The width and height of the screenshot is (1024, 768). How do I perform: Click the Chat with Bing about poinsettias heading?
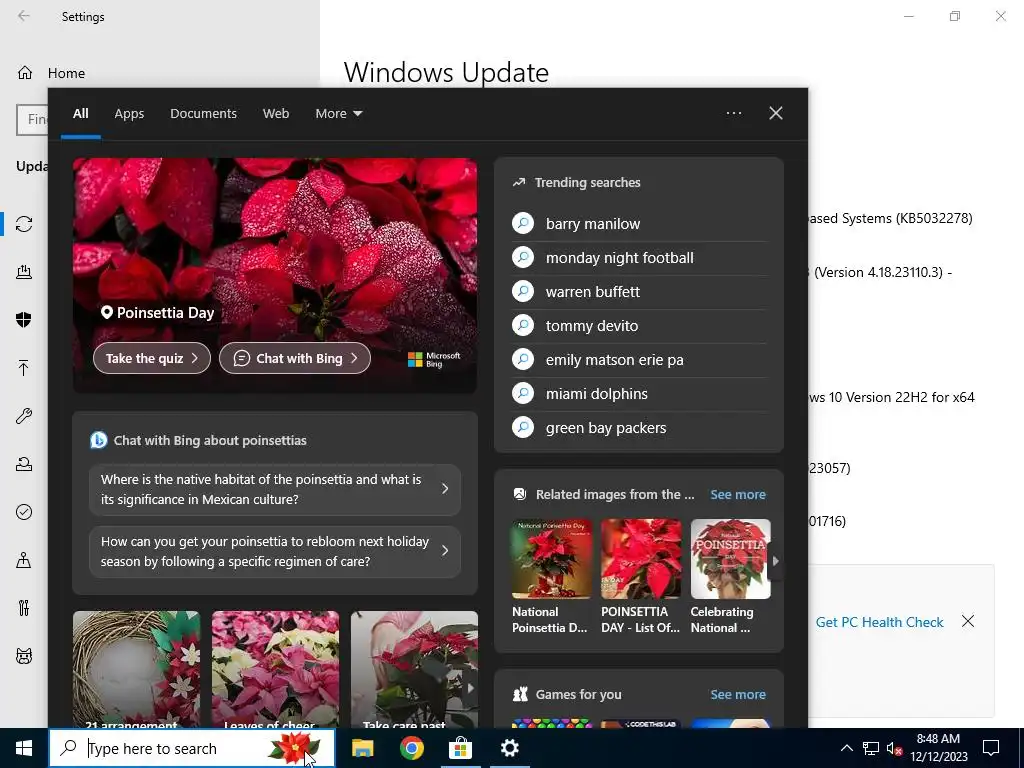point(210,440)
